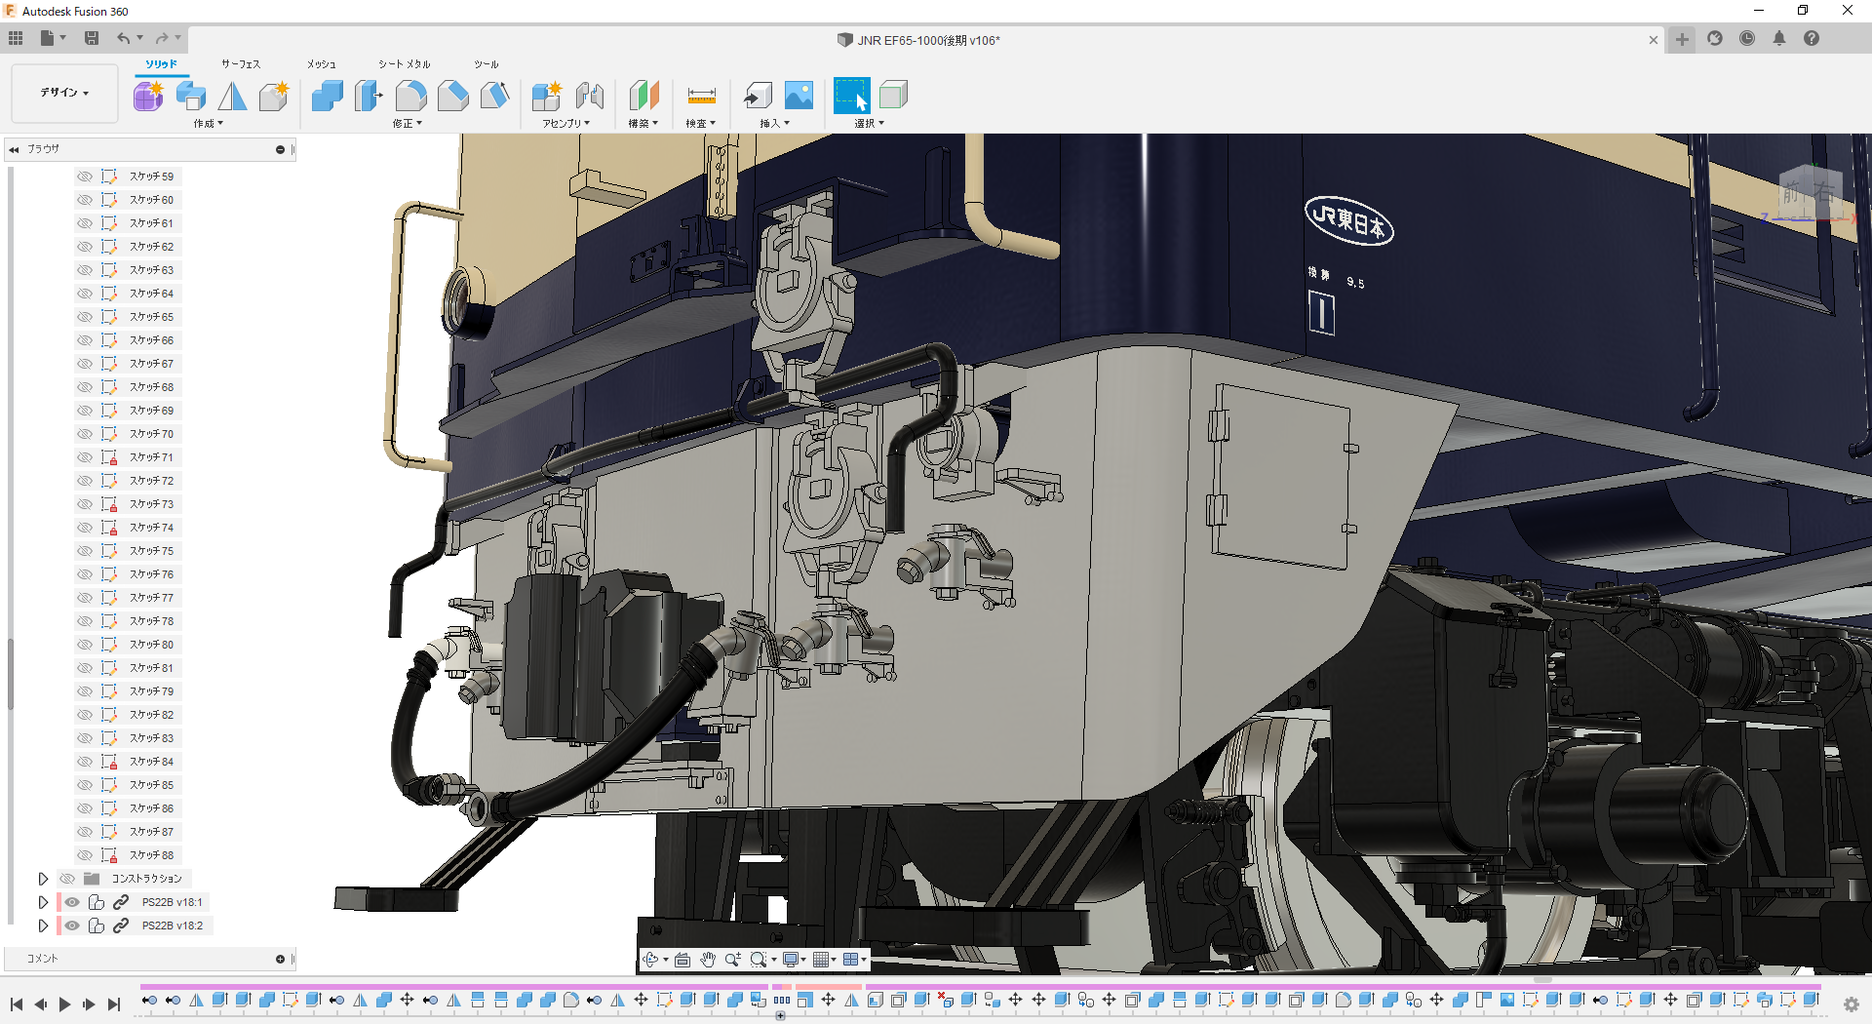The height and width of the screenshot is (1024, 1872).
Task: Hide the PS22B v18:1 component
Action: click(72, 902)
